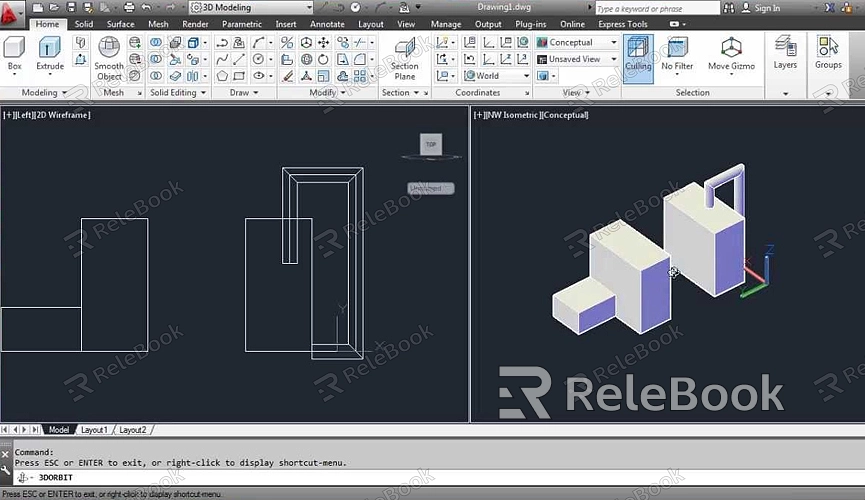The height and width of the screenshot is (500, 865).
Task: Switch to the Surface ribbon tab
Action: point(120,24)
